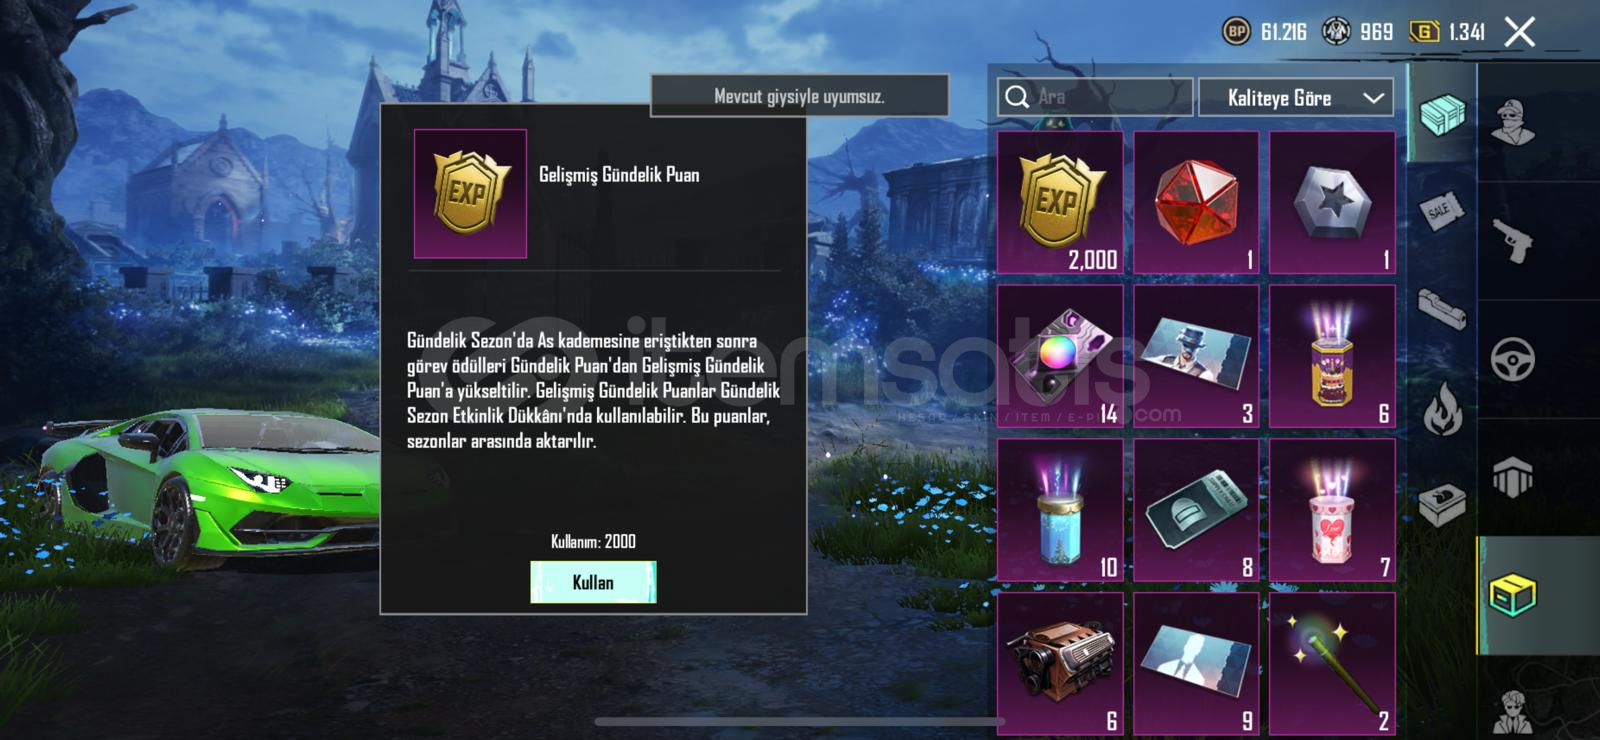This screenshot has height=740, width=1600.
Task: Select the flame effects category icon
Action: click(x=1442, y=408)
